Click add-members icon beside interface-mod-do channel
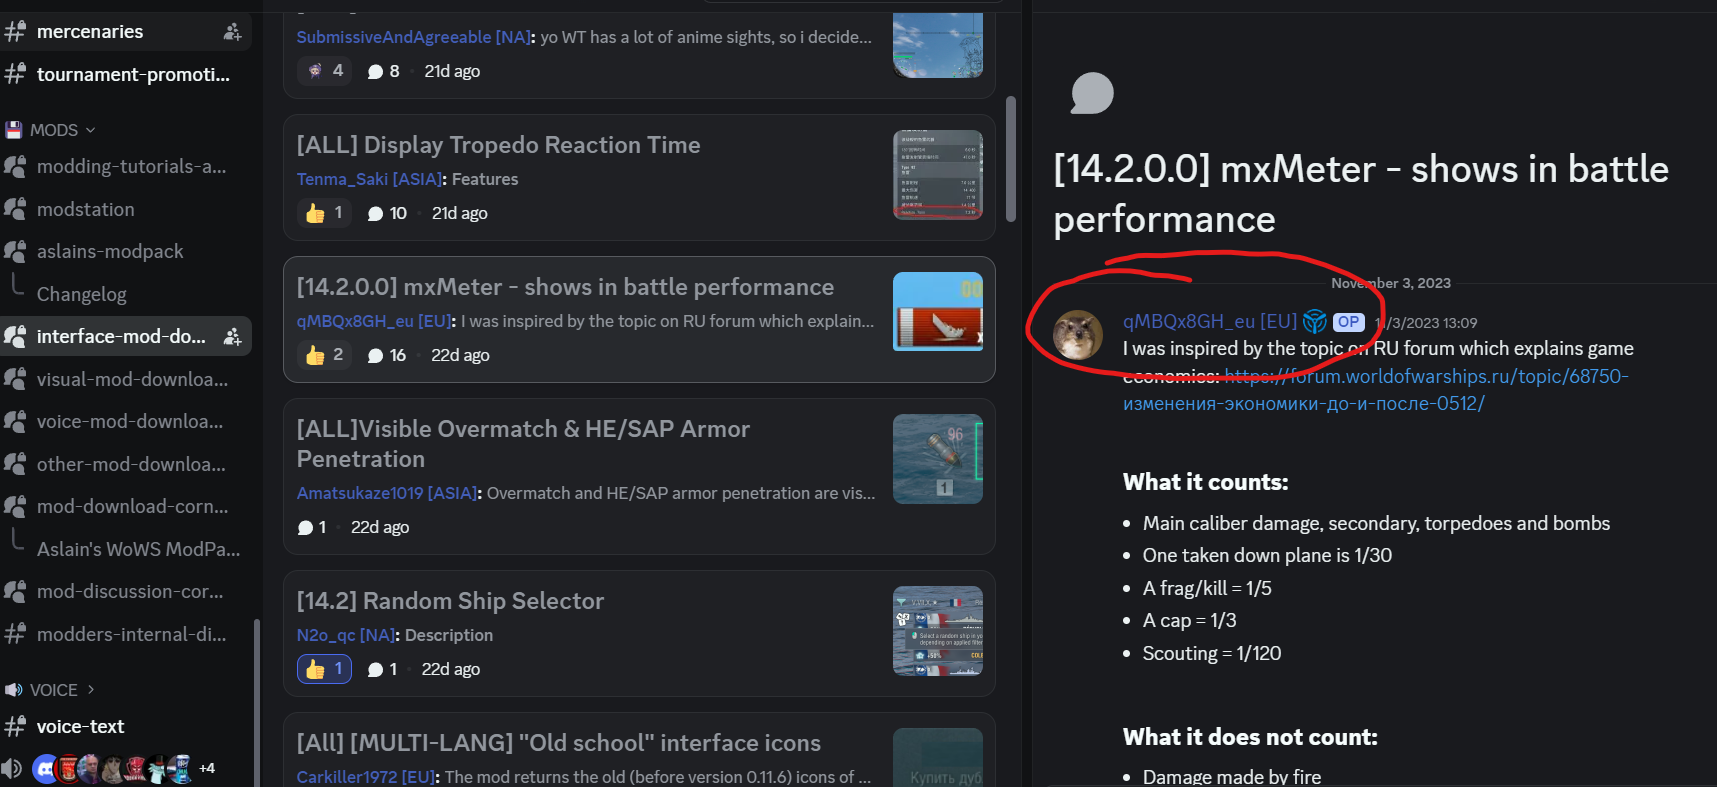 [232, 337]
